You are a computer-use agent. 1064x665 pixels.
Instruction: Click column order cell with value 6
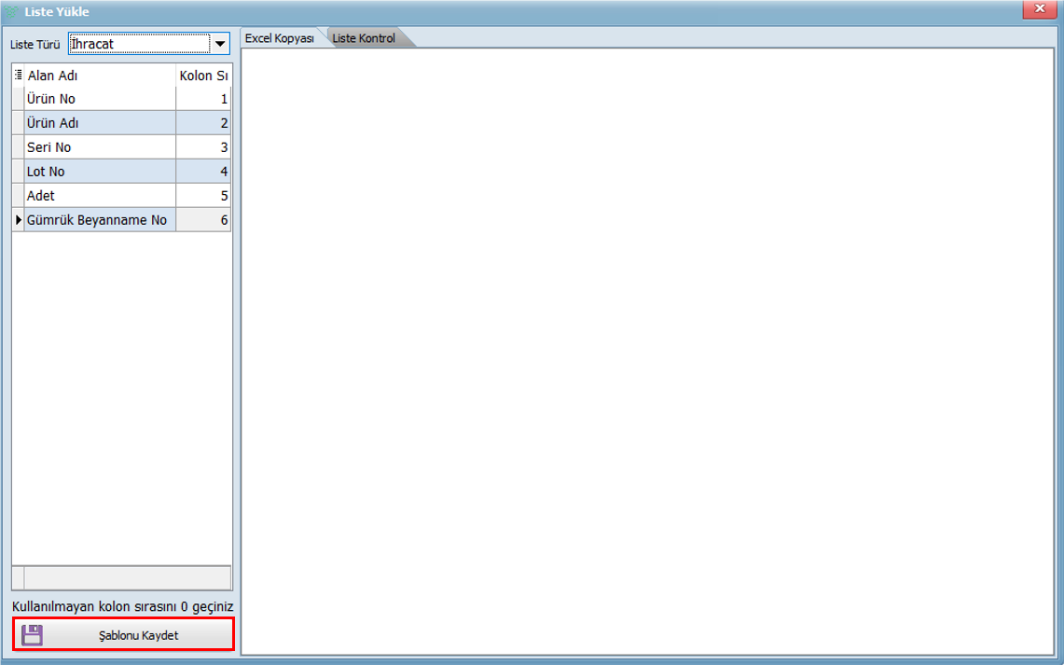point(204,219)
